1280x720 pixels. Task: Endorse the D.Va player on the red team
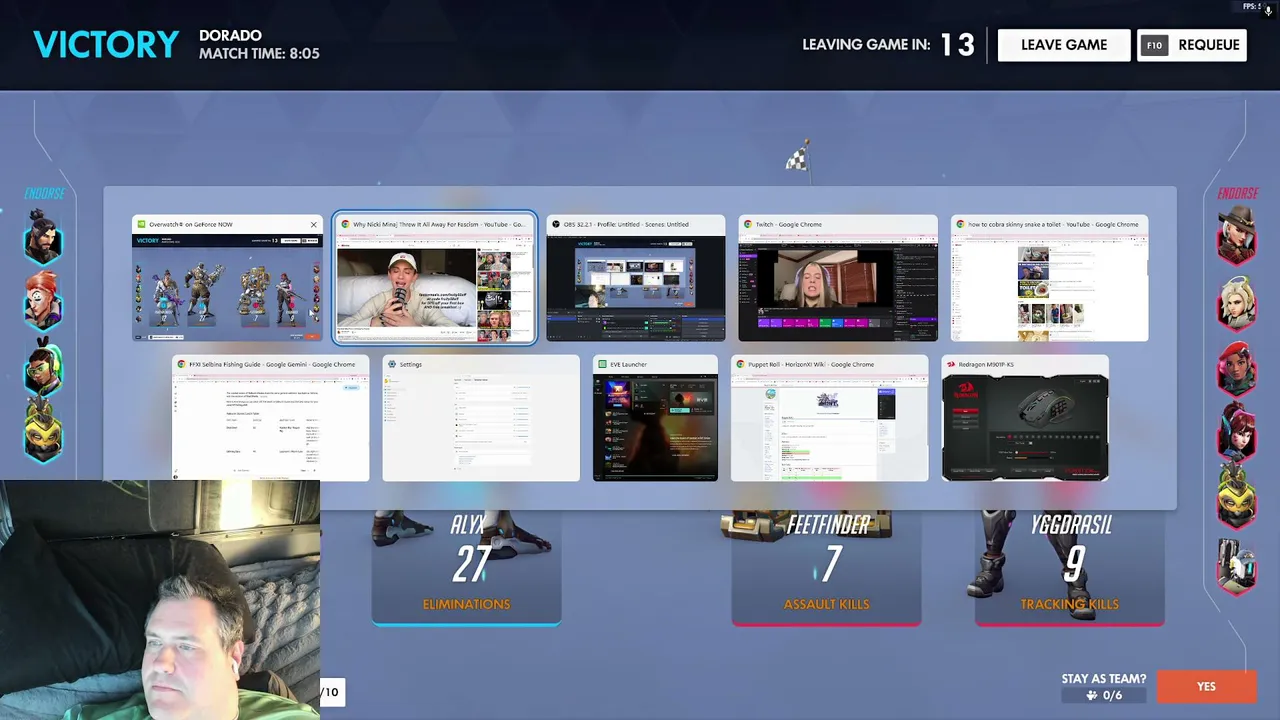pyautogui.click(x=1237, y=432)
